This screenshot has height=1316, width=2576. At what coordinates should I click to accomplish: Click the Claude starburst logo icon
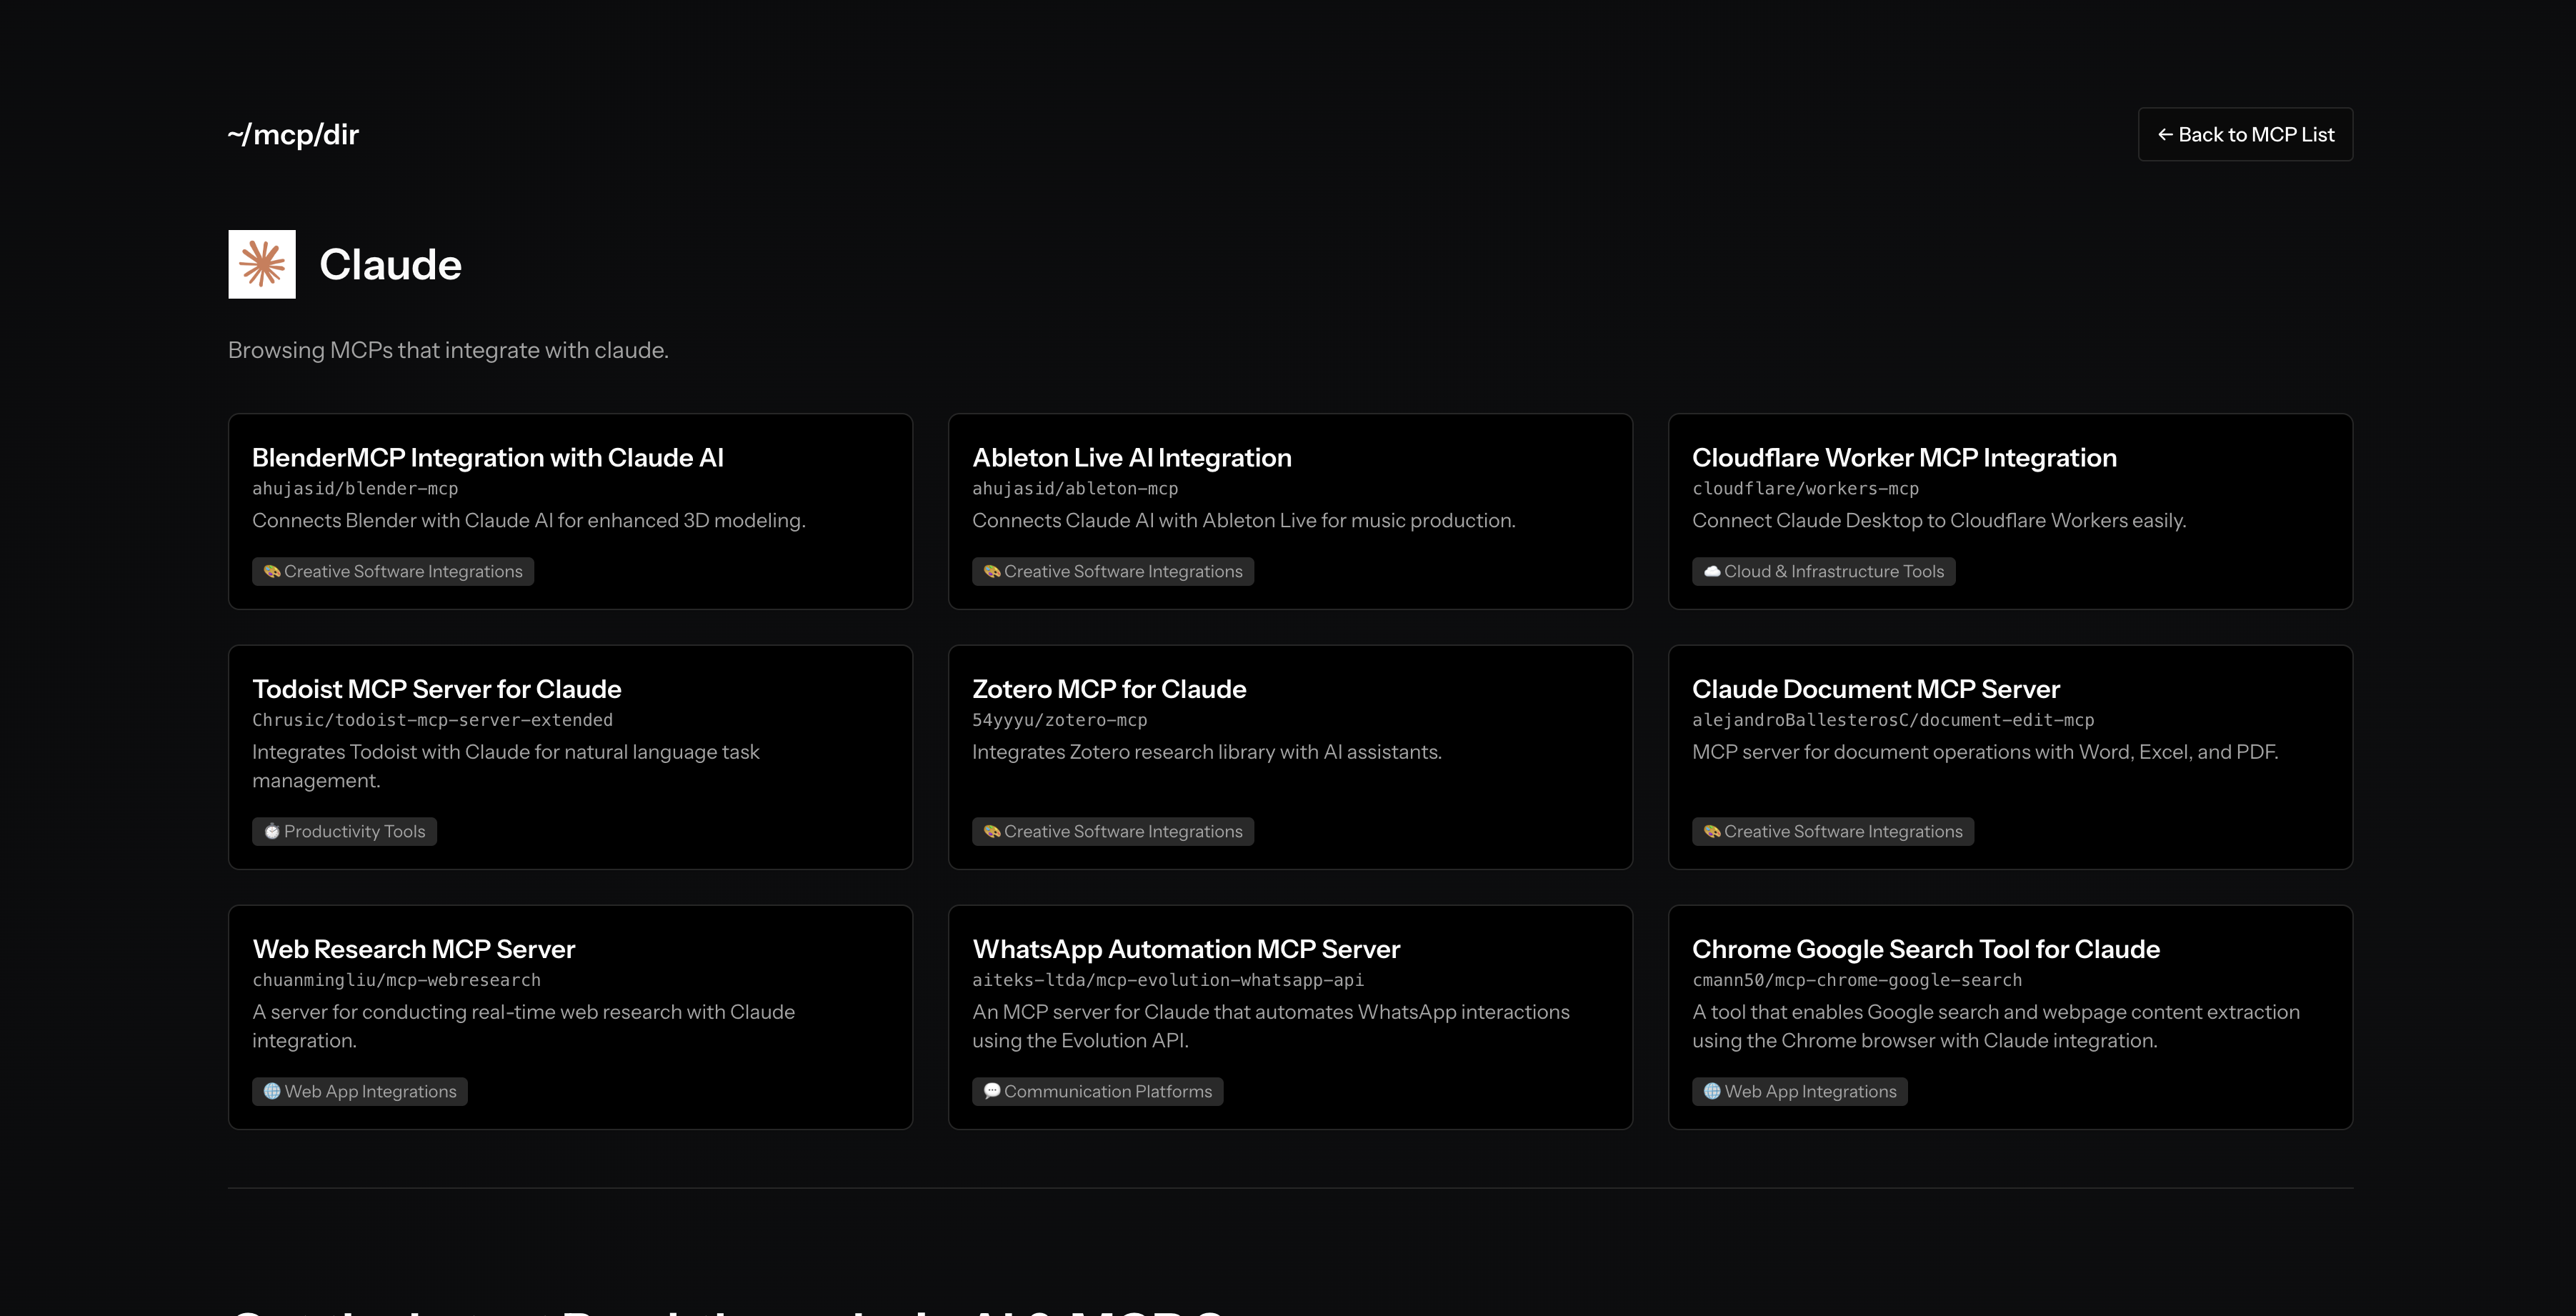click(x=262, y=264)
